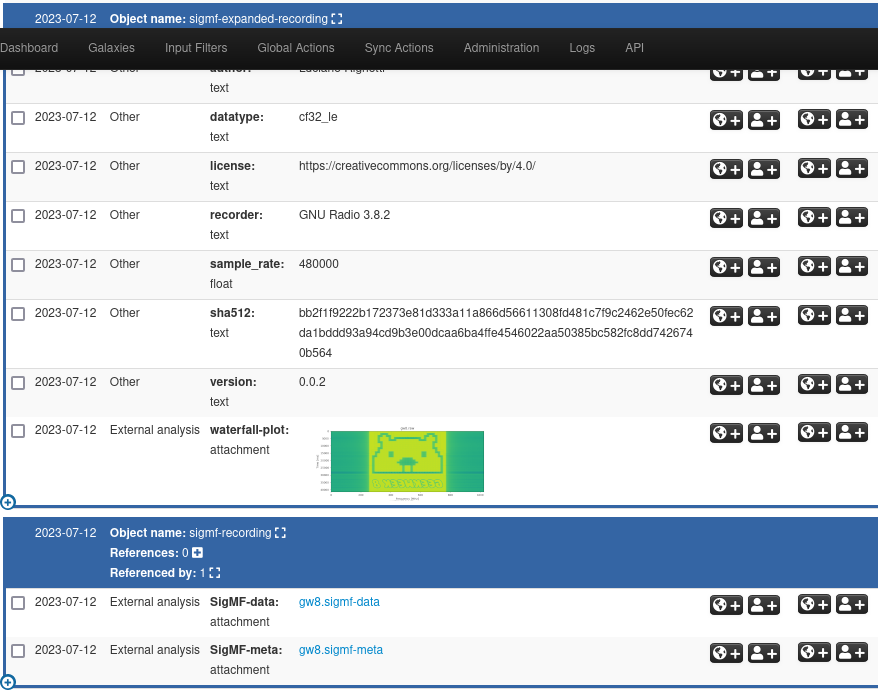Click rightmost globe-plus icon in recorder row
878x690 pixels.
[814, 217]
